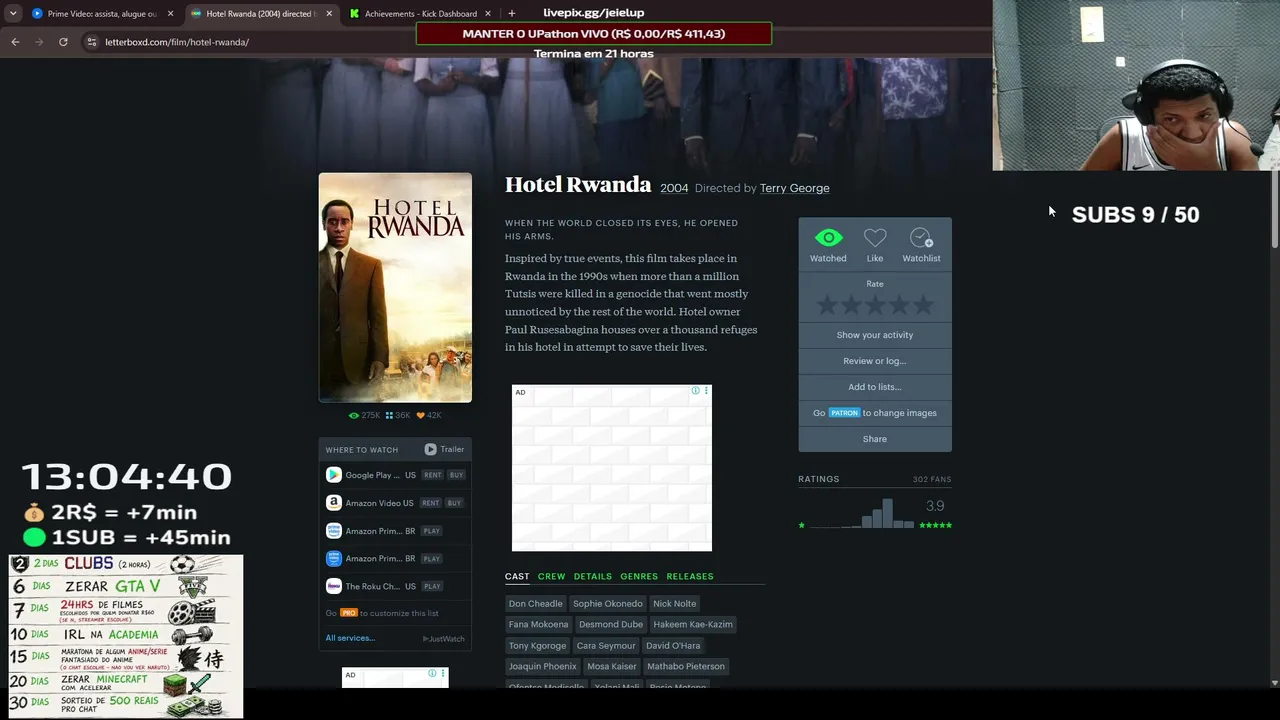Screen dimensions: 1280x720
Task: Open the 2004 release year link
Action: coord(674,188)
